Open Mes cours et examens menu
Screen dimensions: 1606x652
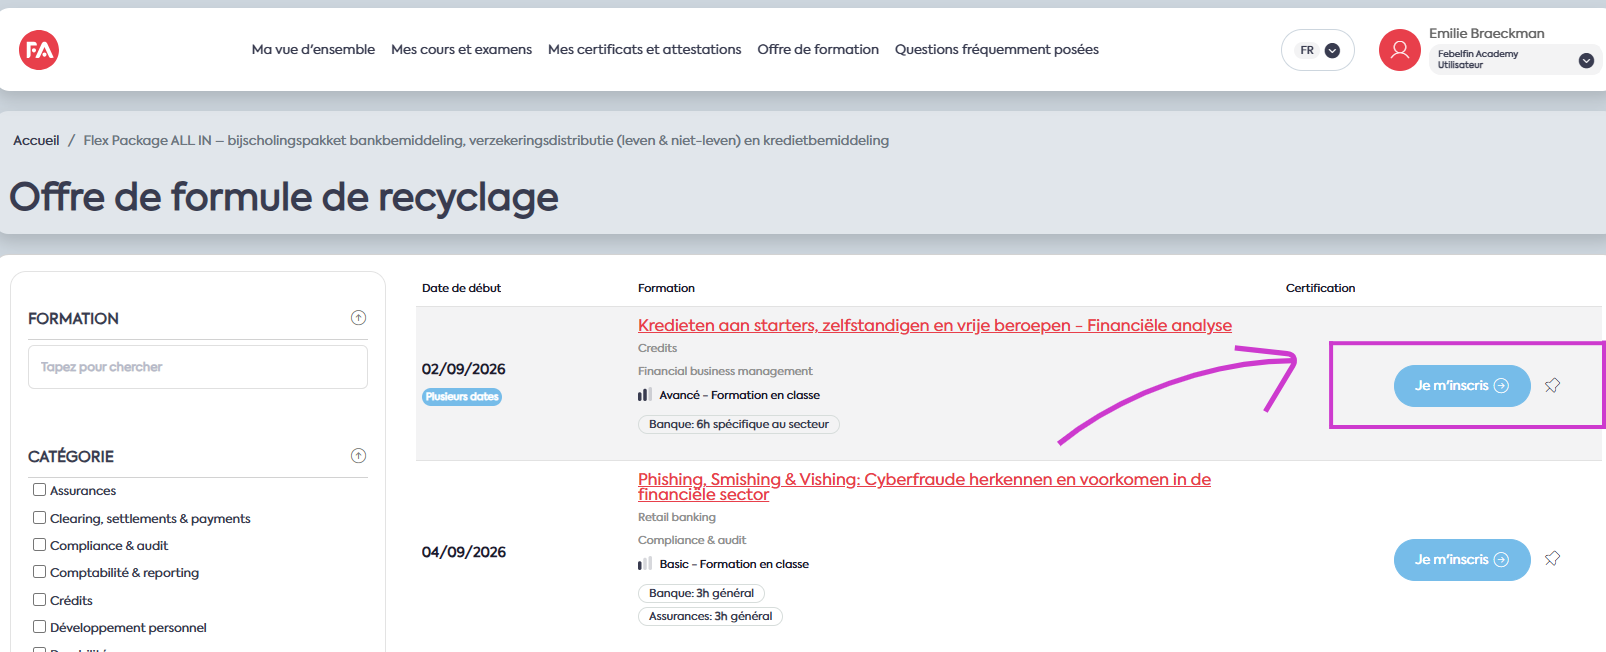461,49
